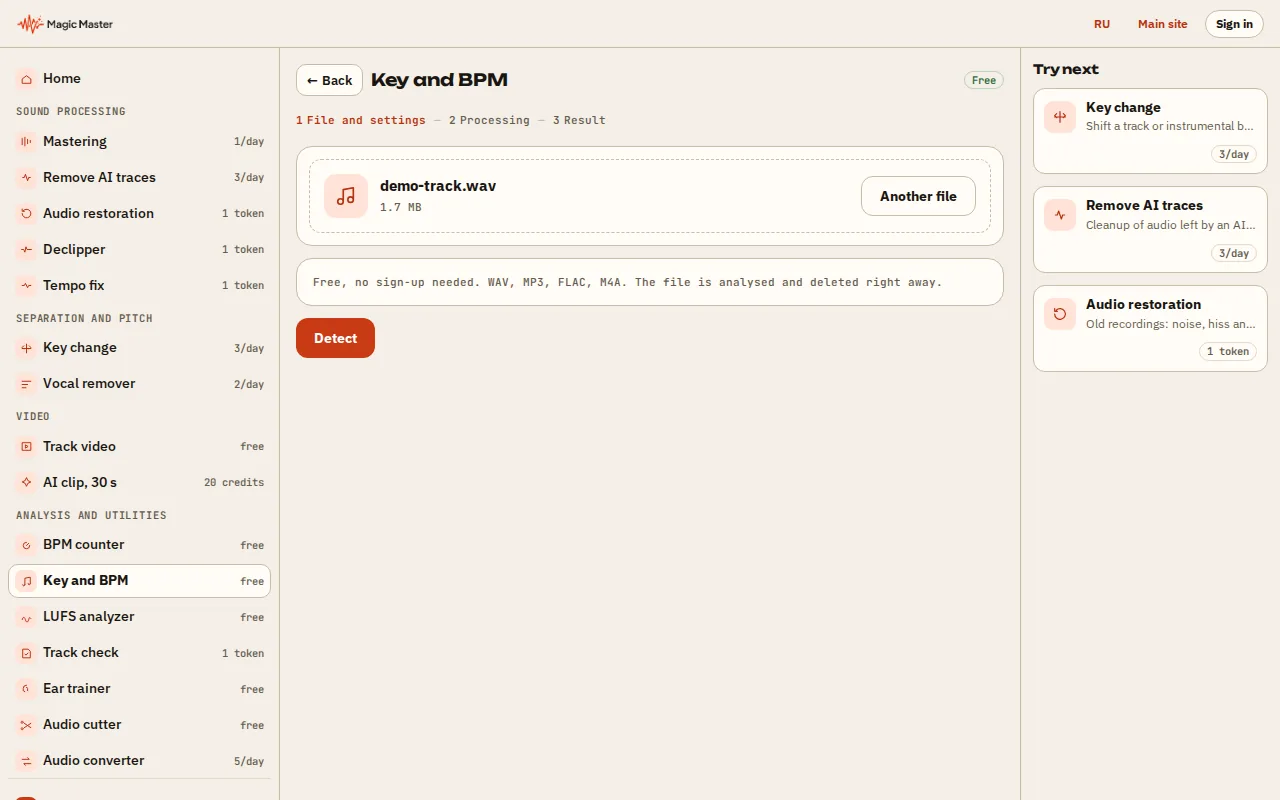Click the Key change card icon in Try next

pyautogui.click(x=1060, y=117)
